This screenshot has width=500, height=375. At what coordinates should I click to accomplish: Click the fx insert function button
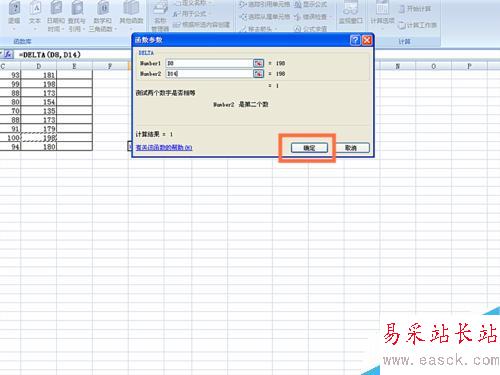coord(8,54)
